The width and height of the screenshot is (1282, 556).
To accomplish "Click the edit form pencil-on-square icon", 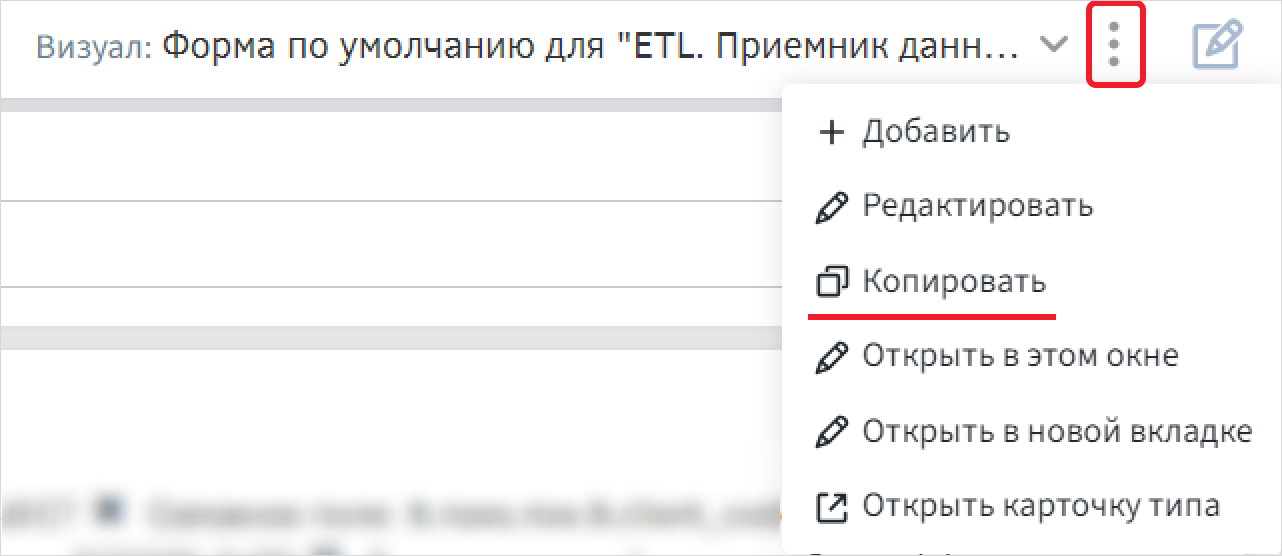I will [1218, 45].
